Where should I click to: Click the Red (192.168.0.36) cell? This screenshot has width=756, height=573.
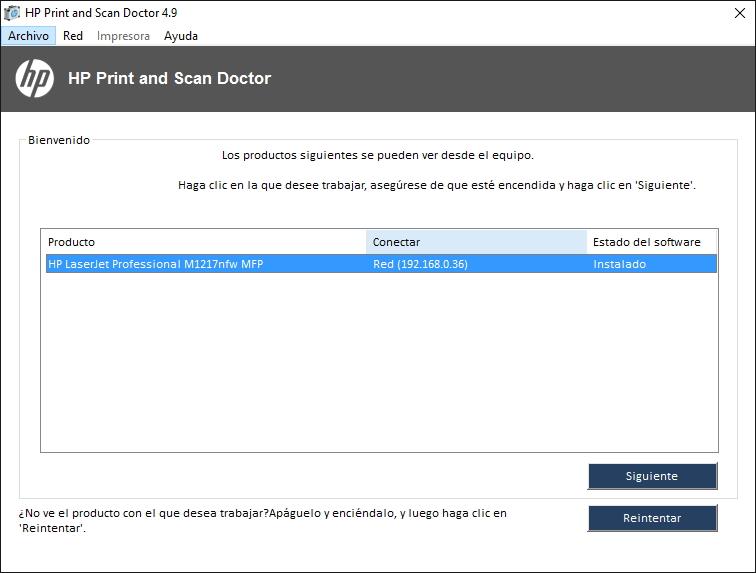[x=420, y=264]
